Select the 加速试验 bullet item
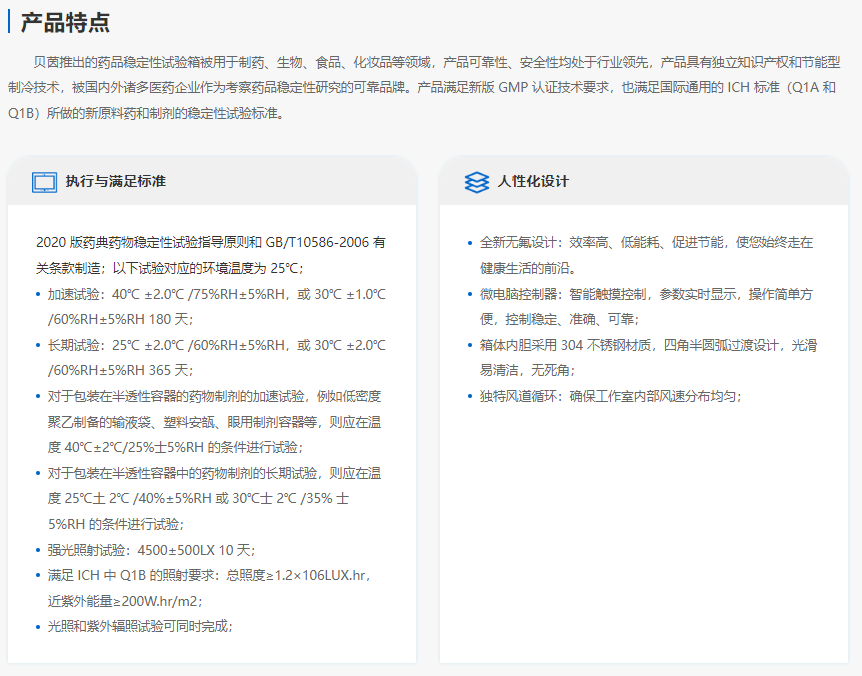Image resolution: width=862 pixels, height=676 pixels. click(215, 306)
